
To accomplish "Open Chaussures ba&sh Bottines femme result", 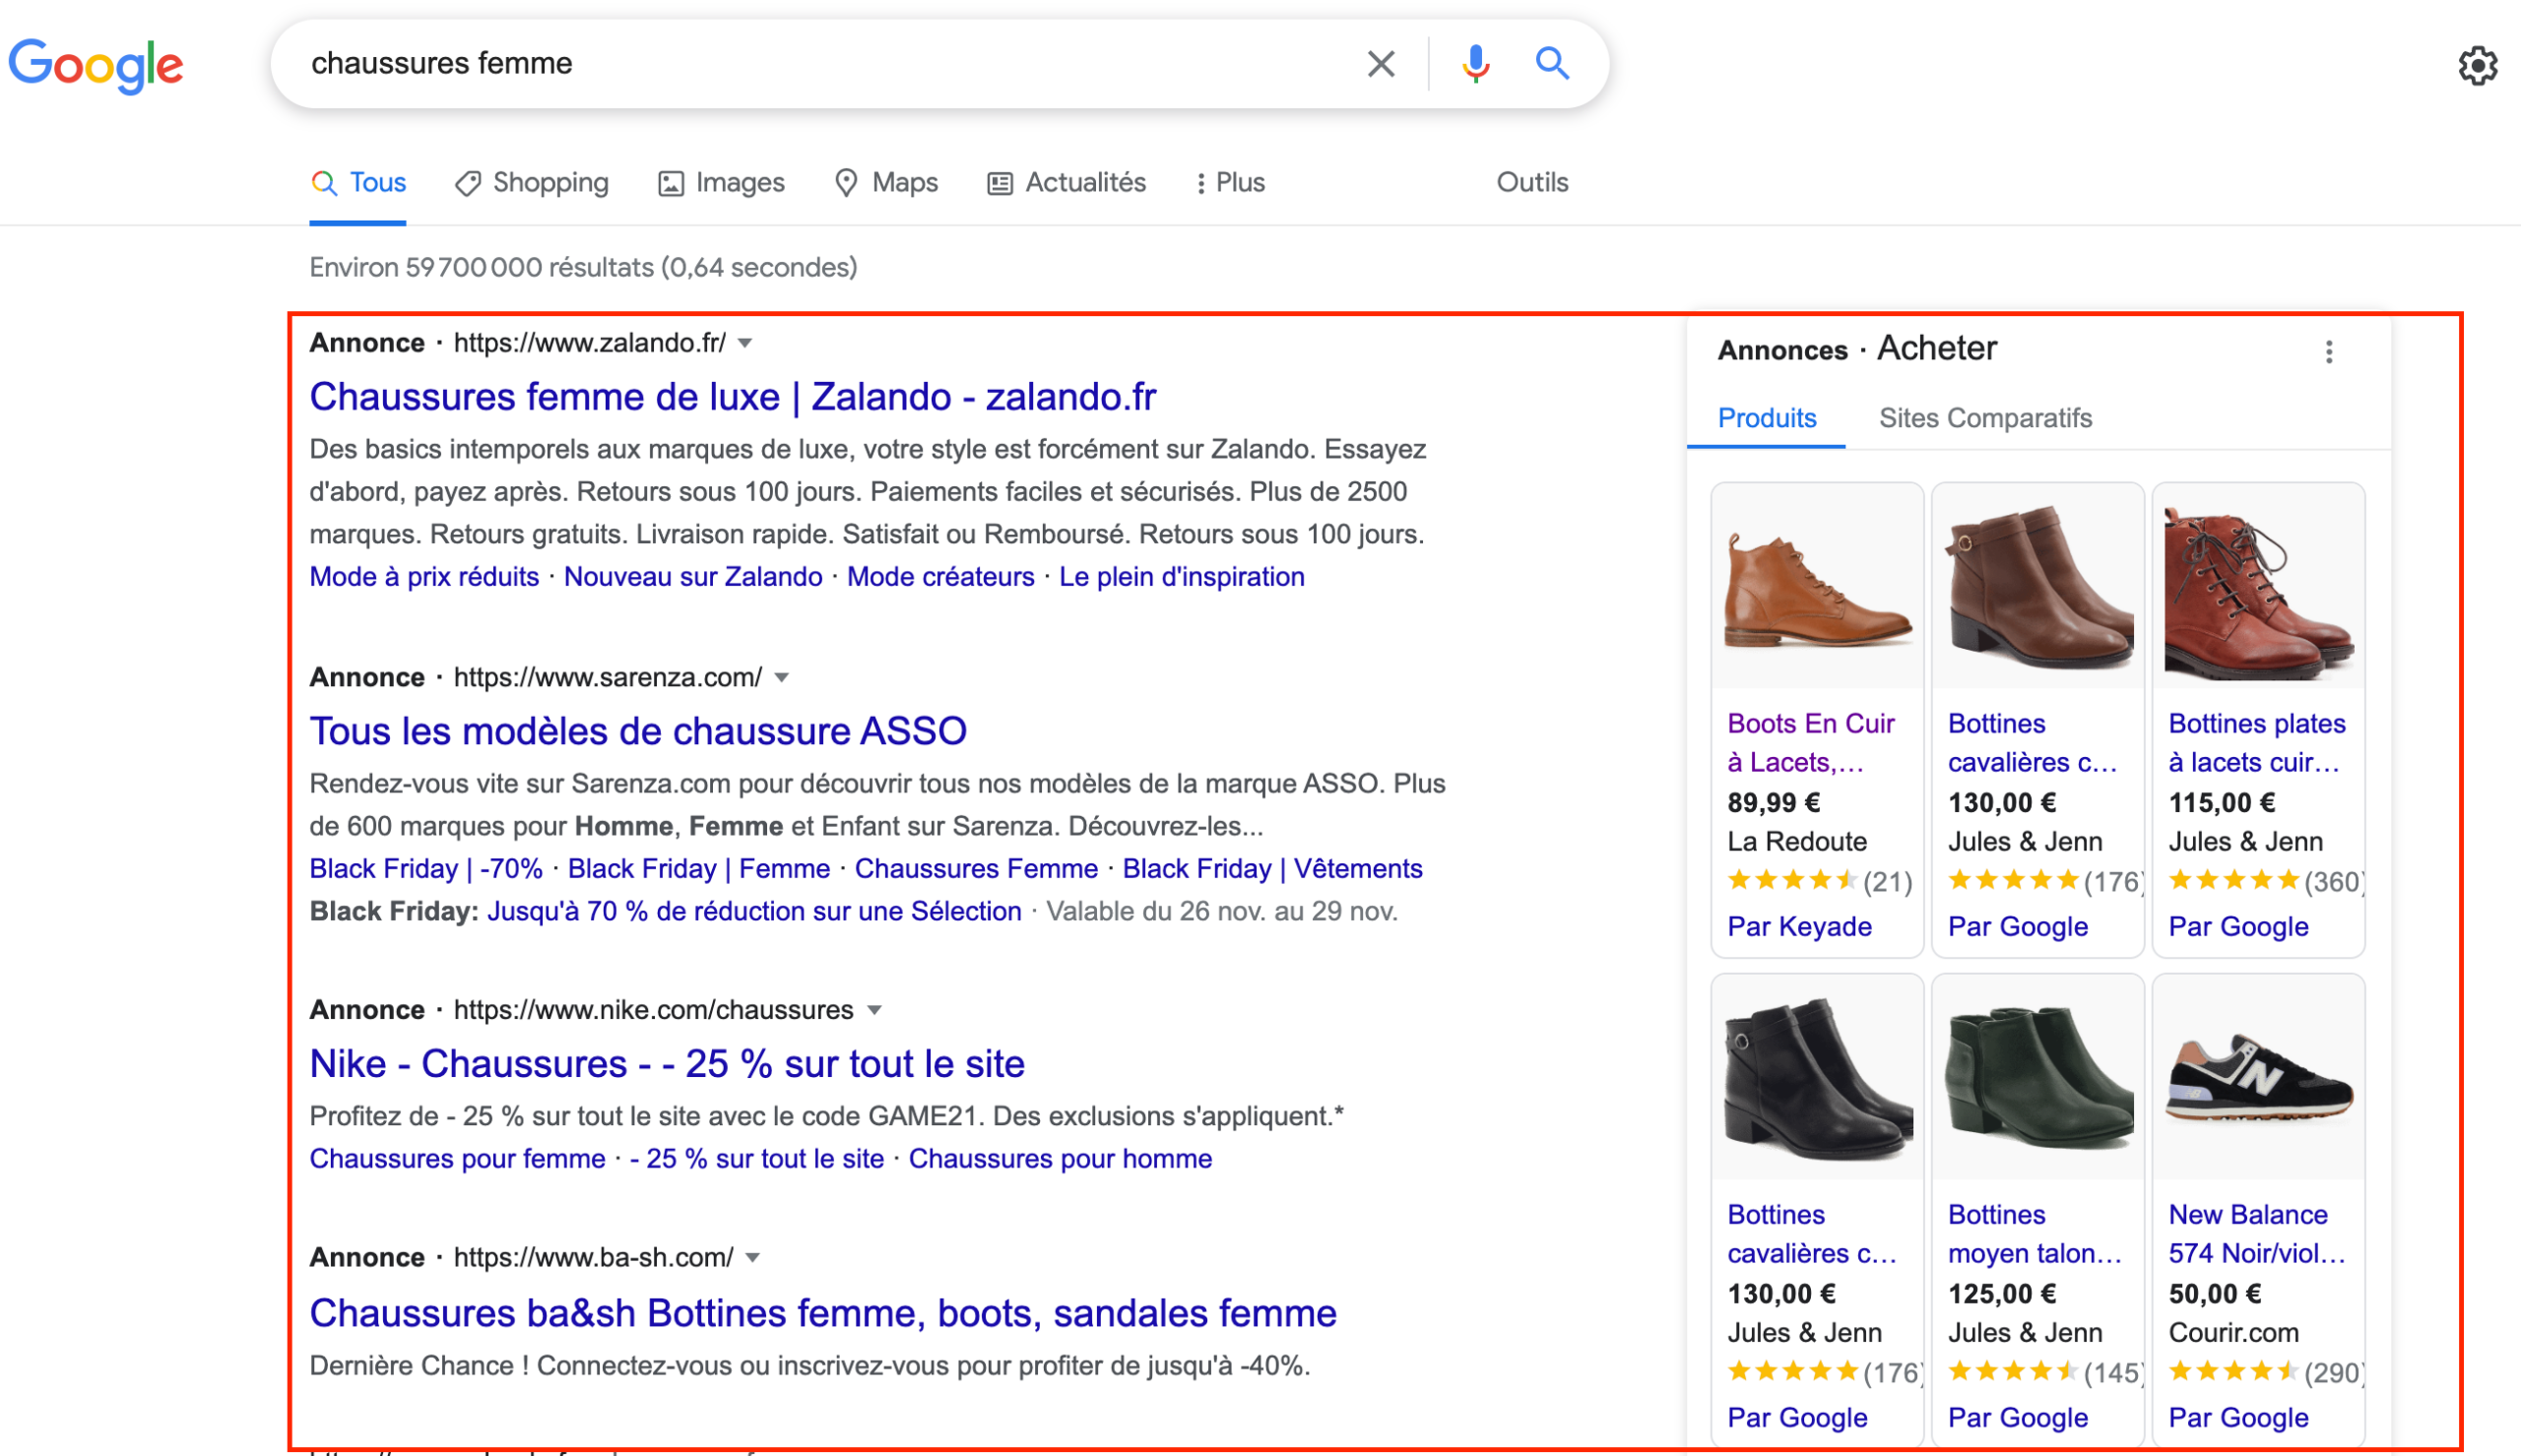I will point(823,1313).
